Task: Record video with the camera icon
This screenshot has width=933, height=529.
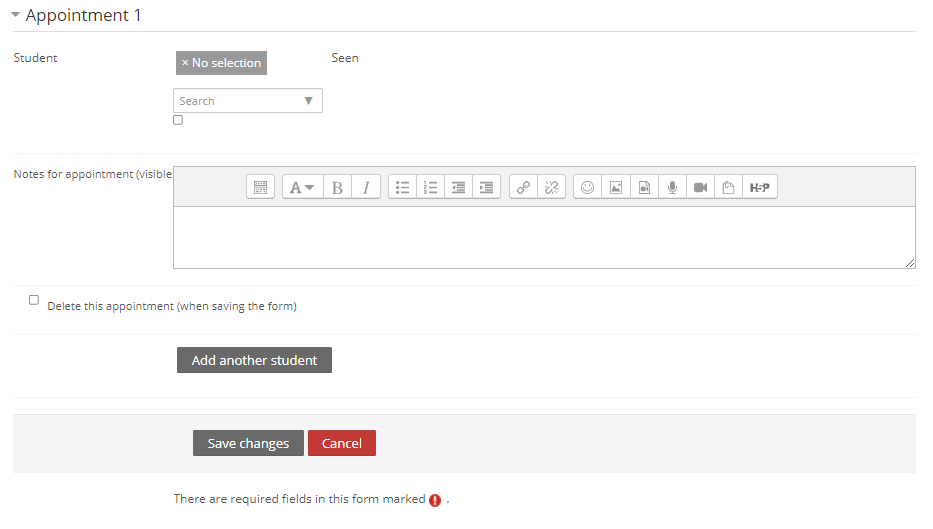Action: 700,187
